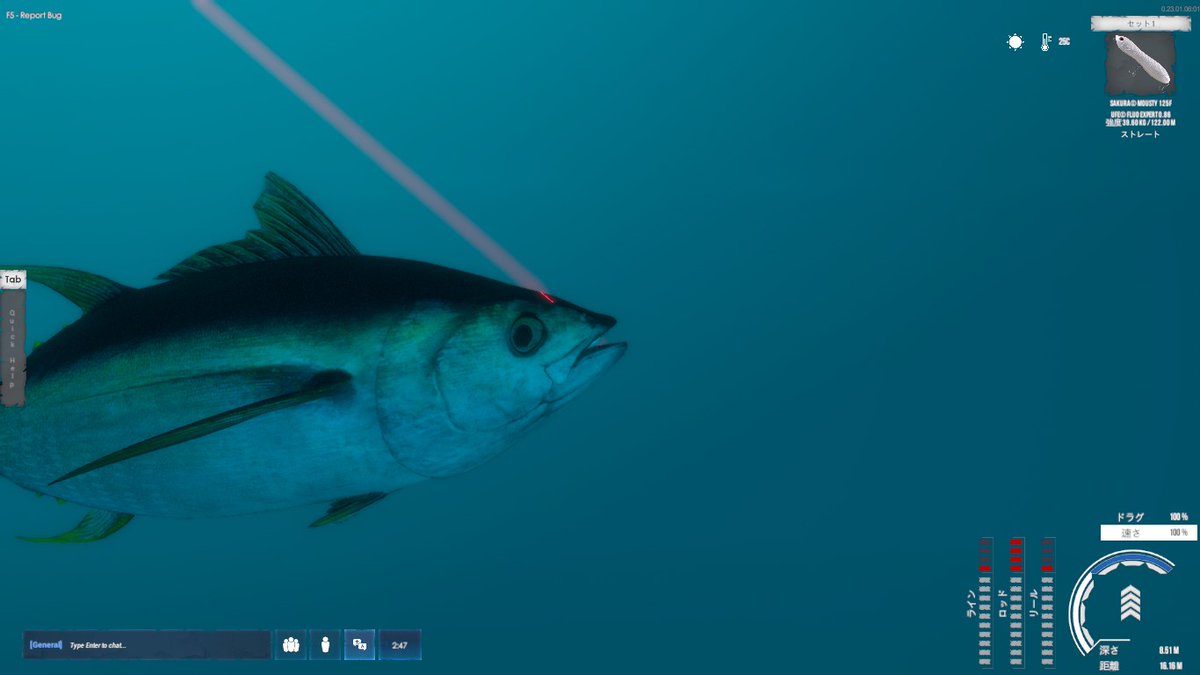Expand the Quick Help side panel

12,347
